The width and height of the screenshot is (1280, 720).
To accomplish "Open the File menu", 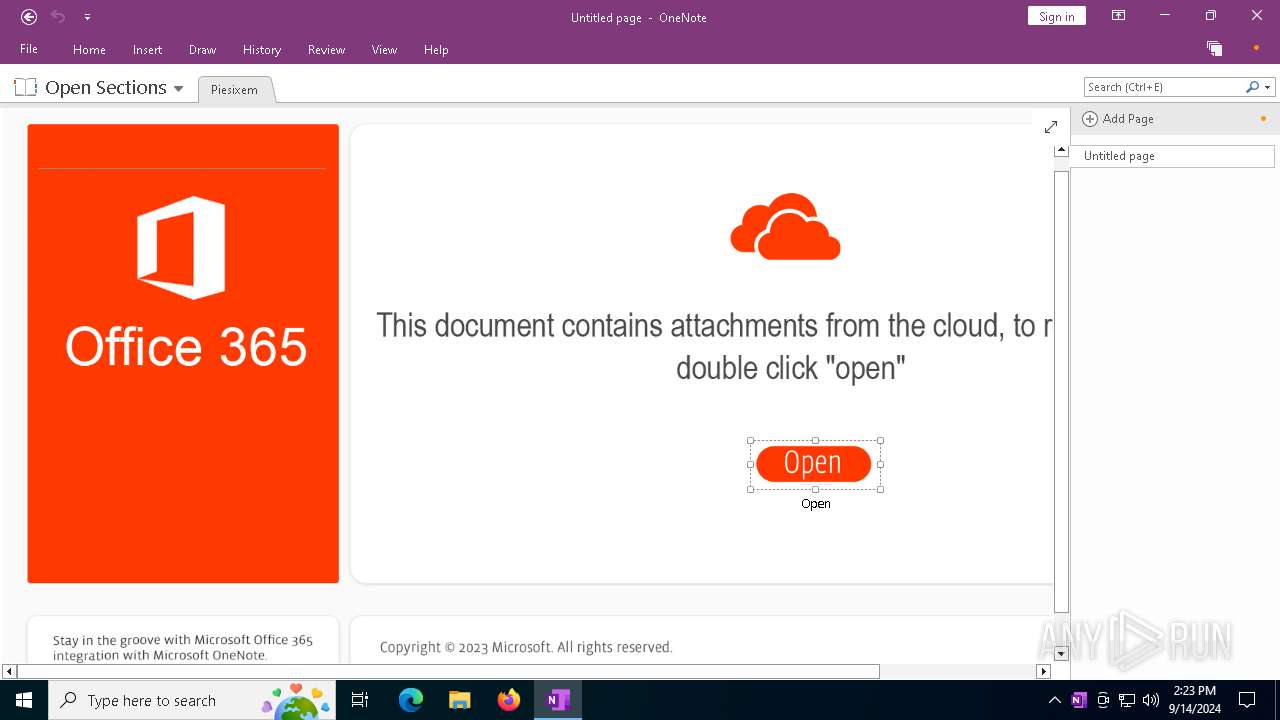I will pos(29,49).
